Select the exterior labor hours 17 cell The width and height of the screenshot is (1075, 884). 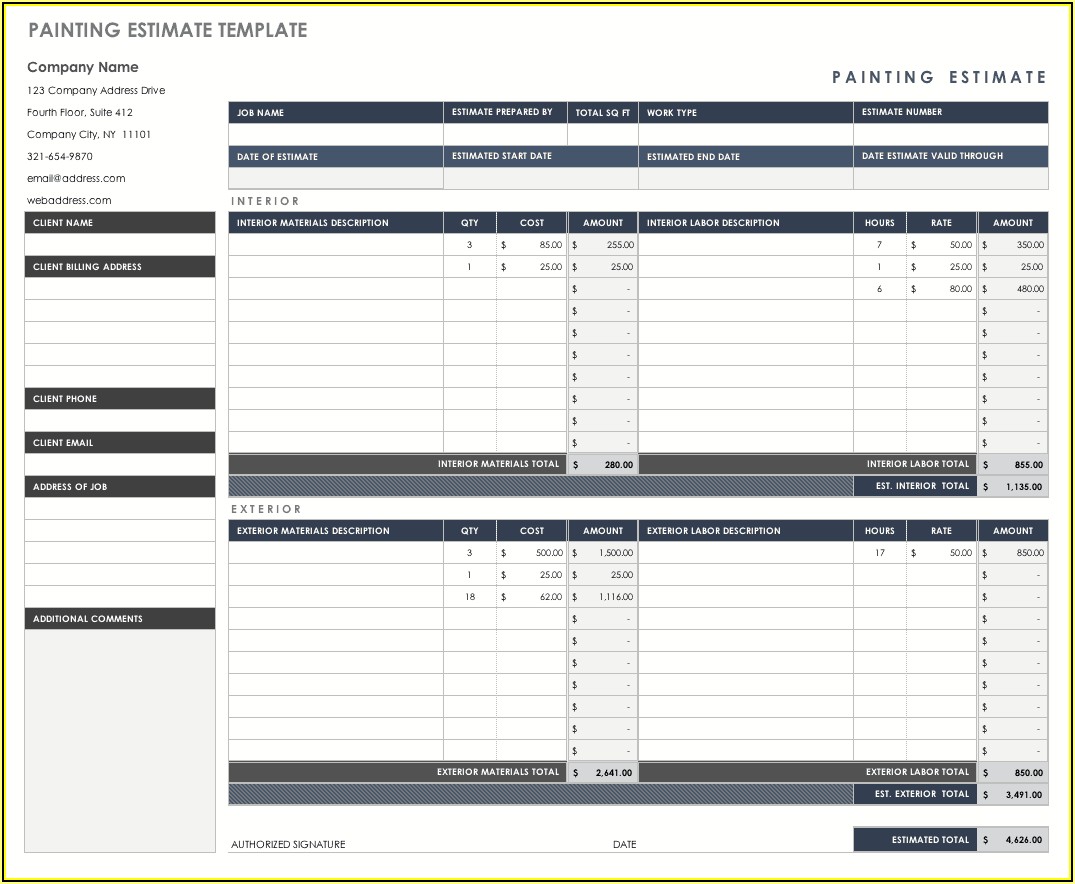880,553
